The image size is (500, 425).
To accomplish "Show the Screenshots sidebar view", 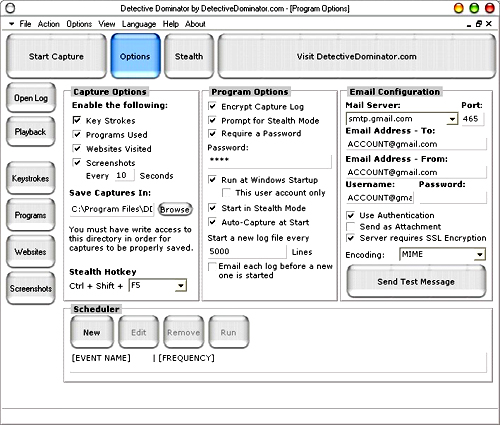I will (31, 288).
